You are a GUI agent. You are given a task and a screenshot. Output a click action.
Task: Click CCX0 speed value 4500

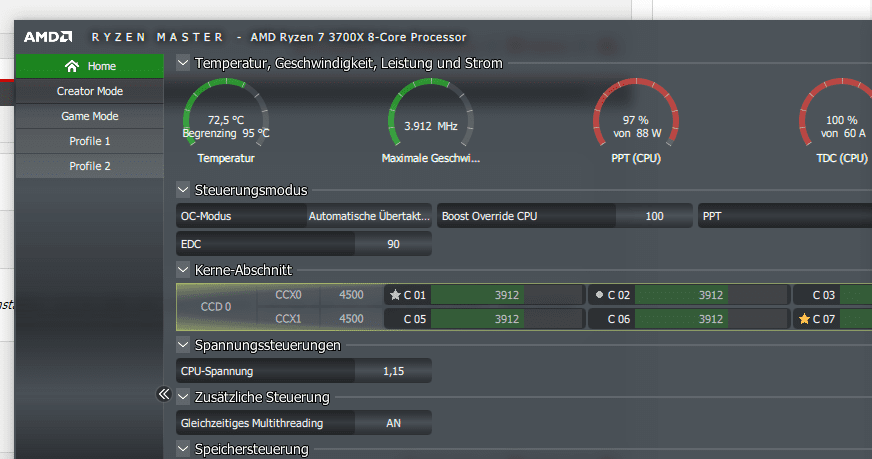click(x=351, y=295)
